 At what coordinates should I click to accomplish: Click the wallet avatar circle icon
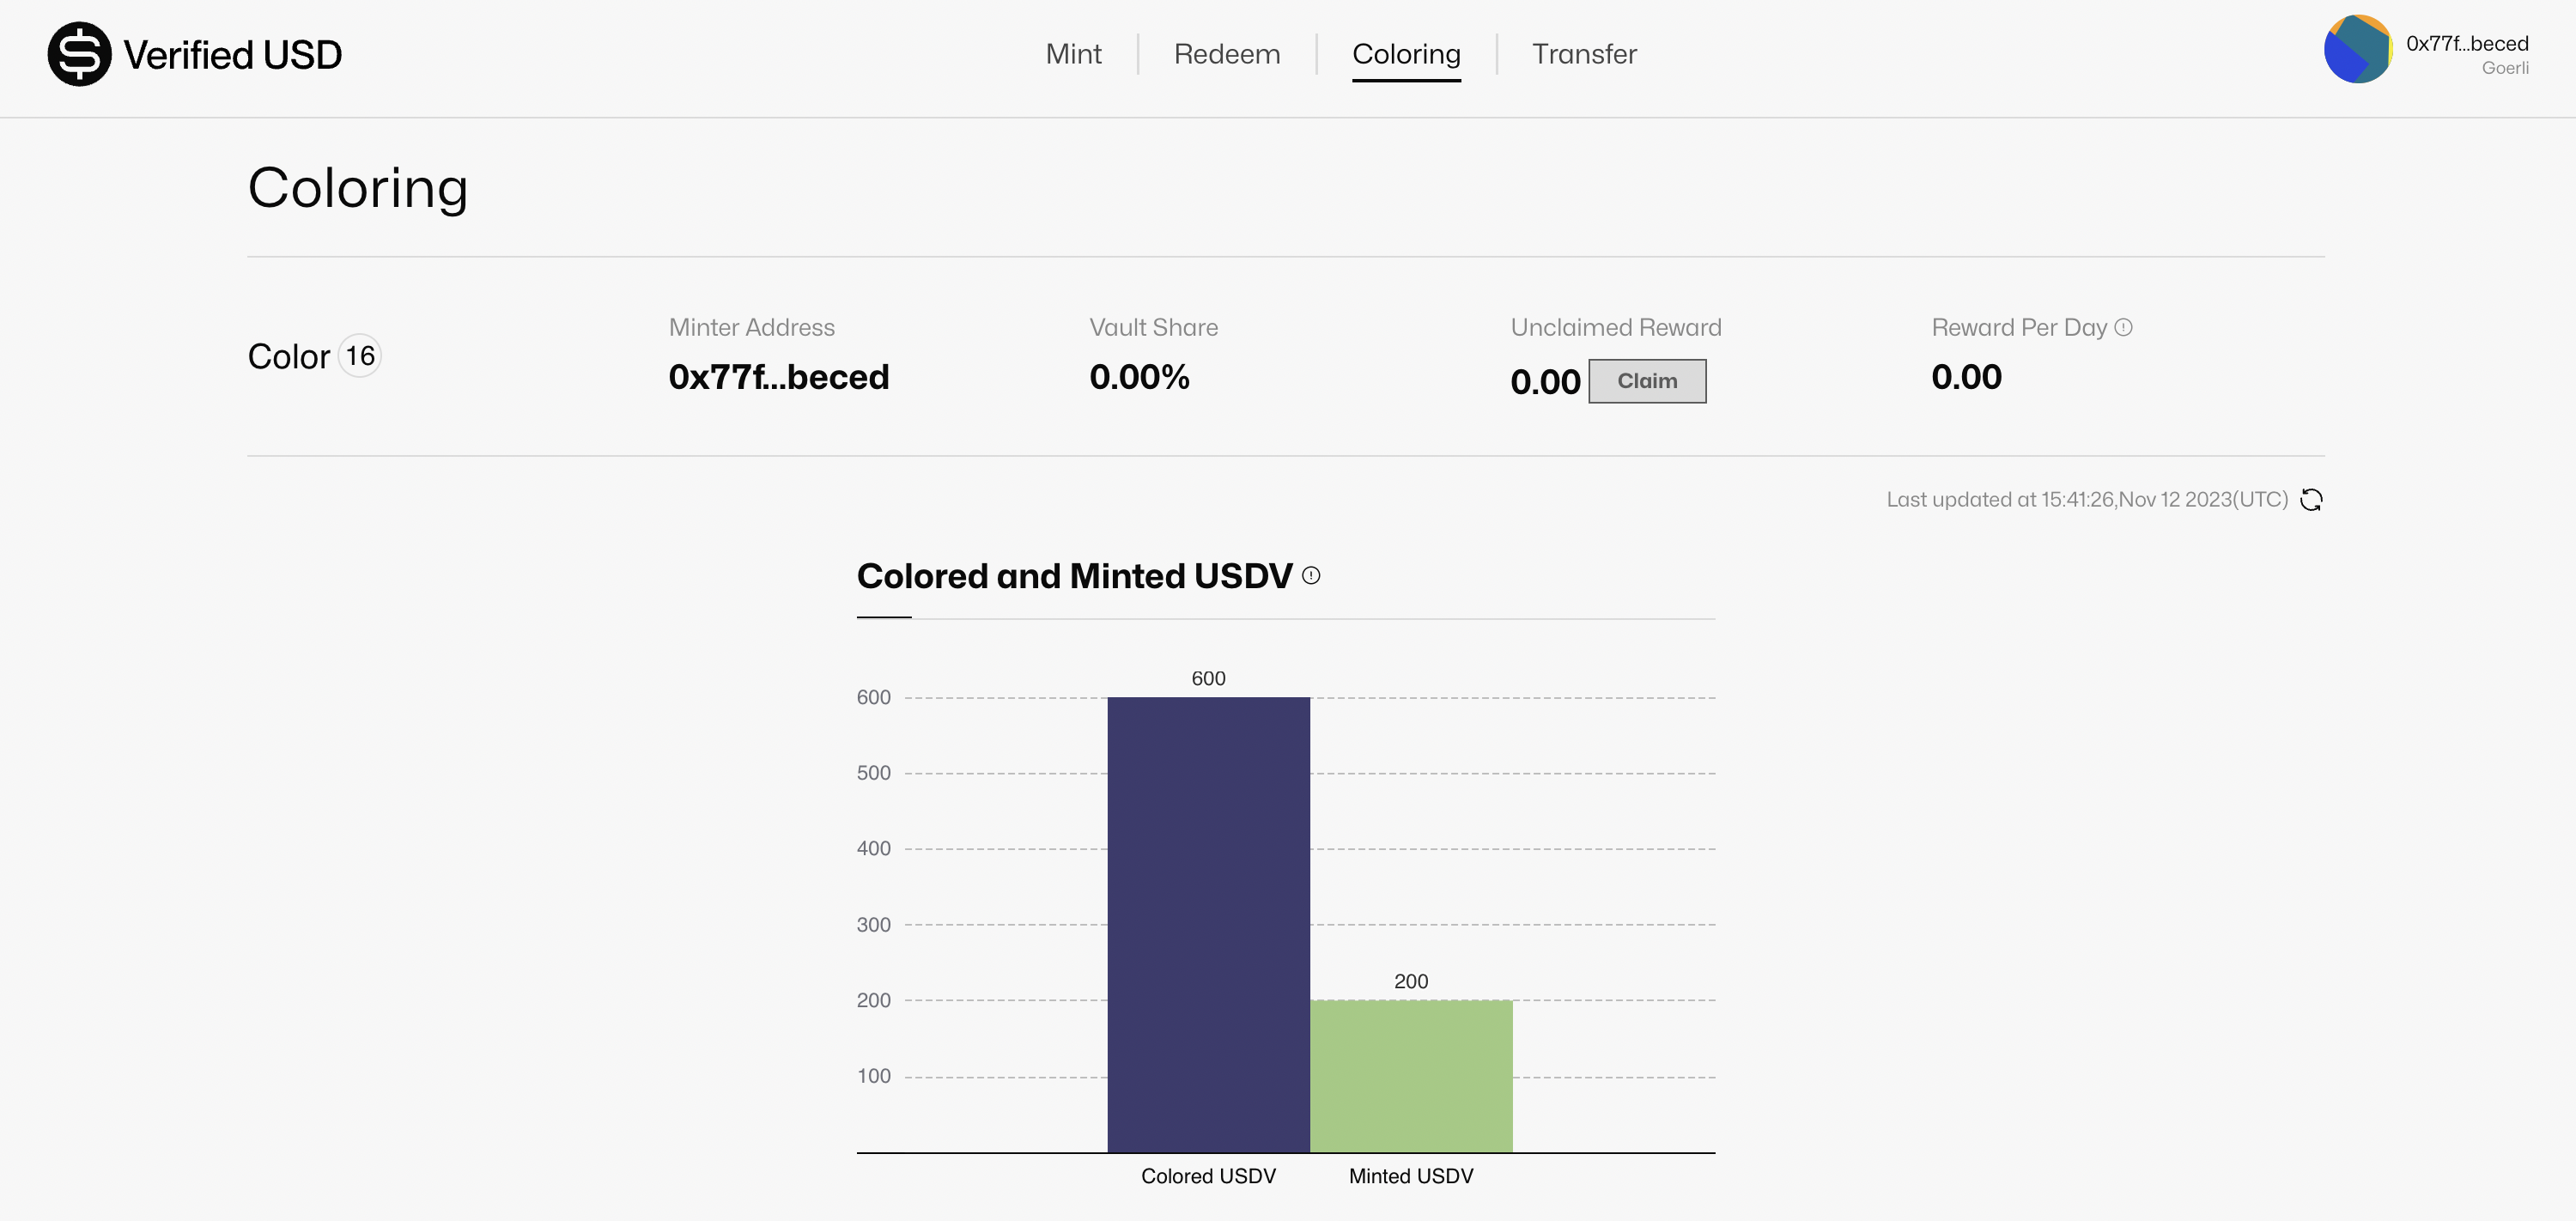[x=2357, y=49]
